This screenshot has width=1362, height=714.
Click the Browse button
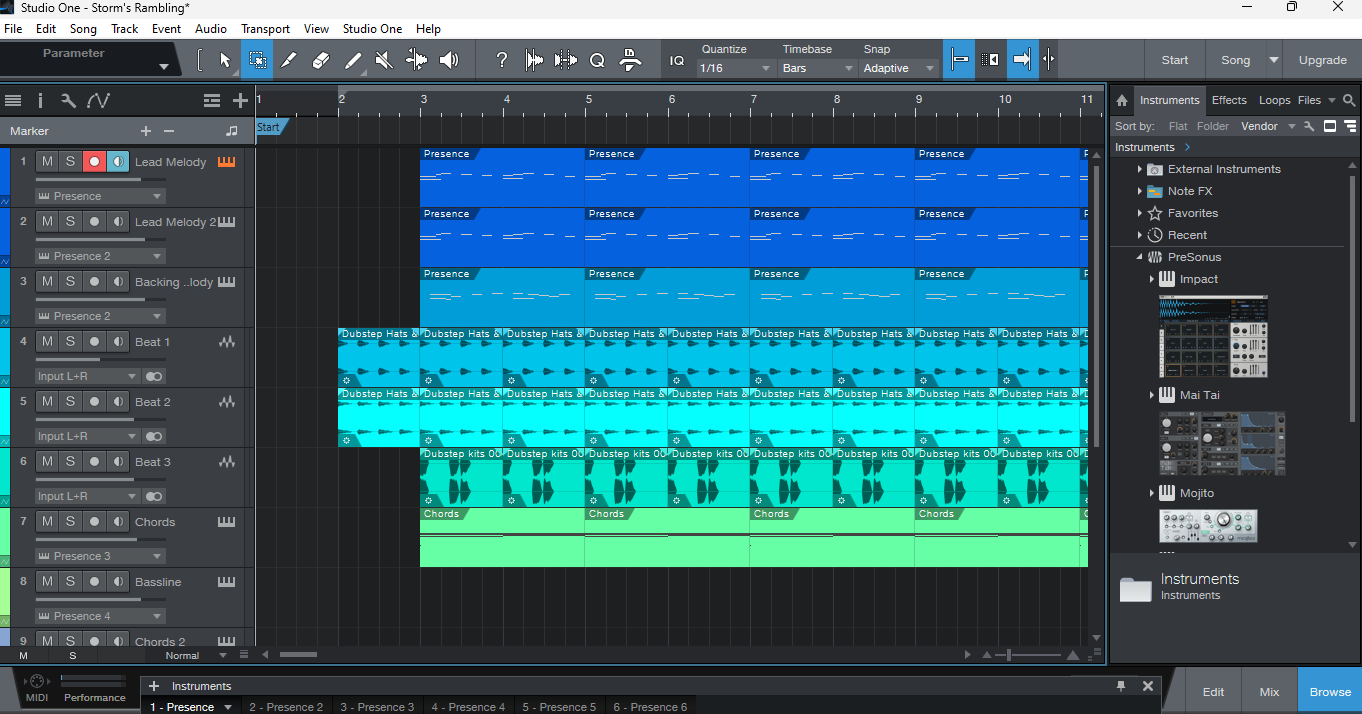[x=1330, y=692]
